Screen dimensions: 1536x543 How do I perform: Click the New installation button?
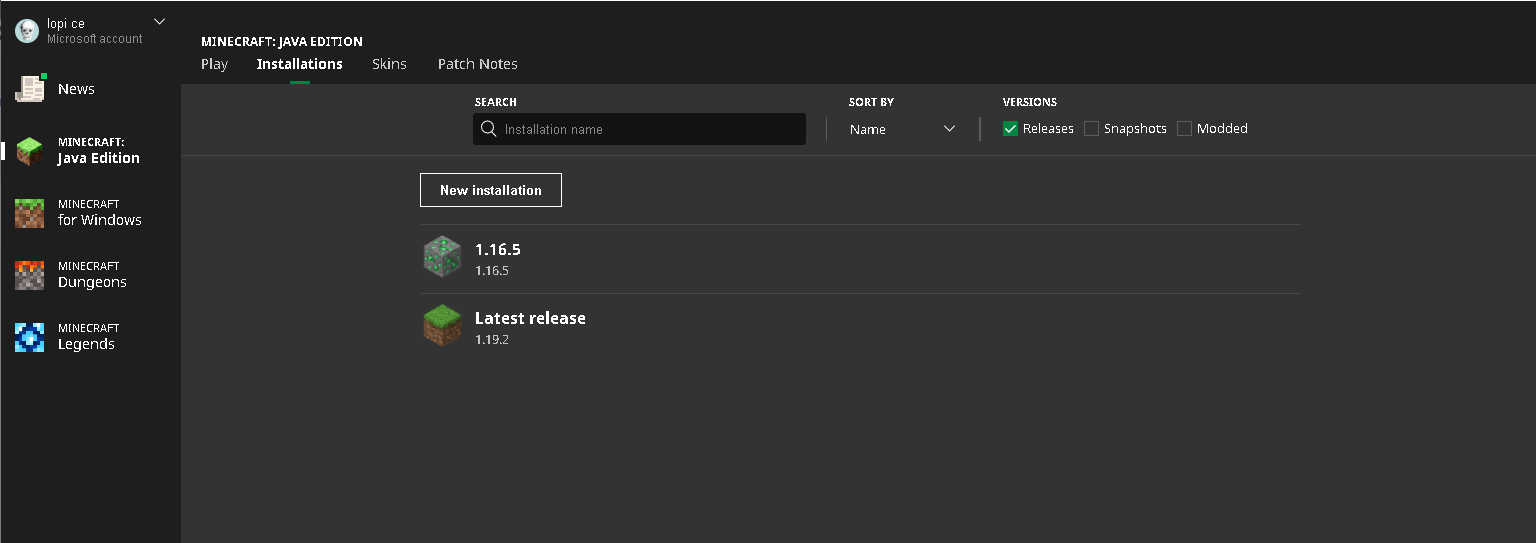click(490, 190)
